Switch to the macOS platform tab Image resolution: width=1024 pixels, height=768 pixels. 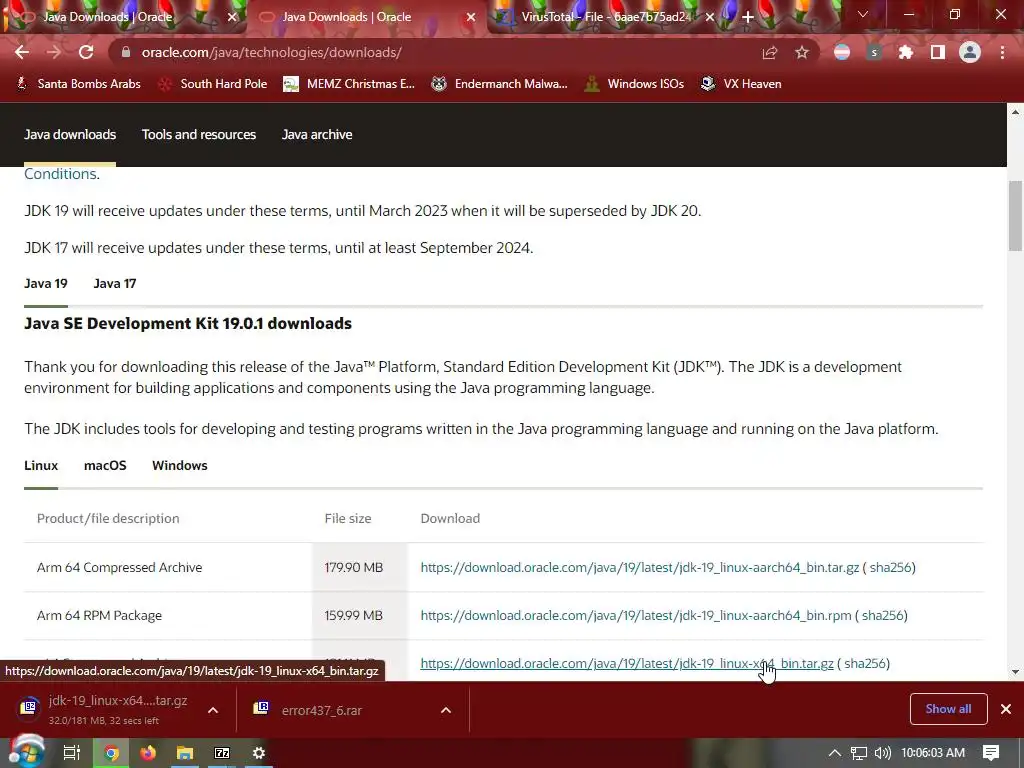click(x=105, y=466)
